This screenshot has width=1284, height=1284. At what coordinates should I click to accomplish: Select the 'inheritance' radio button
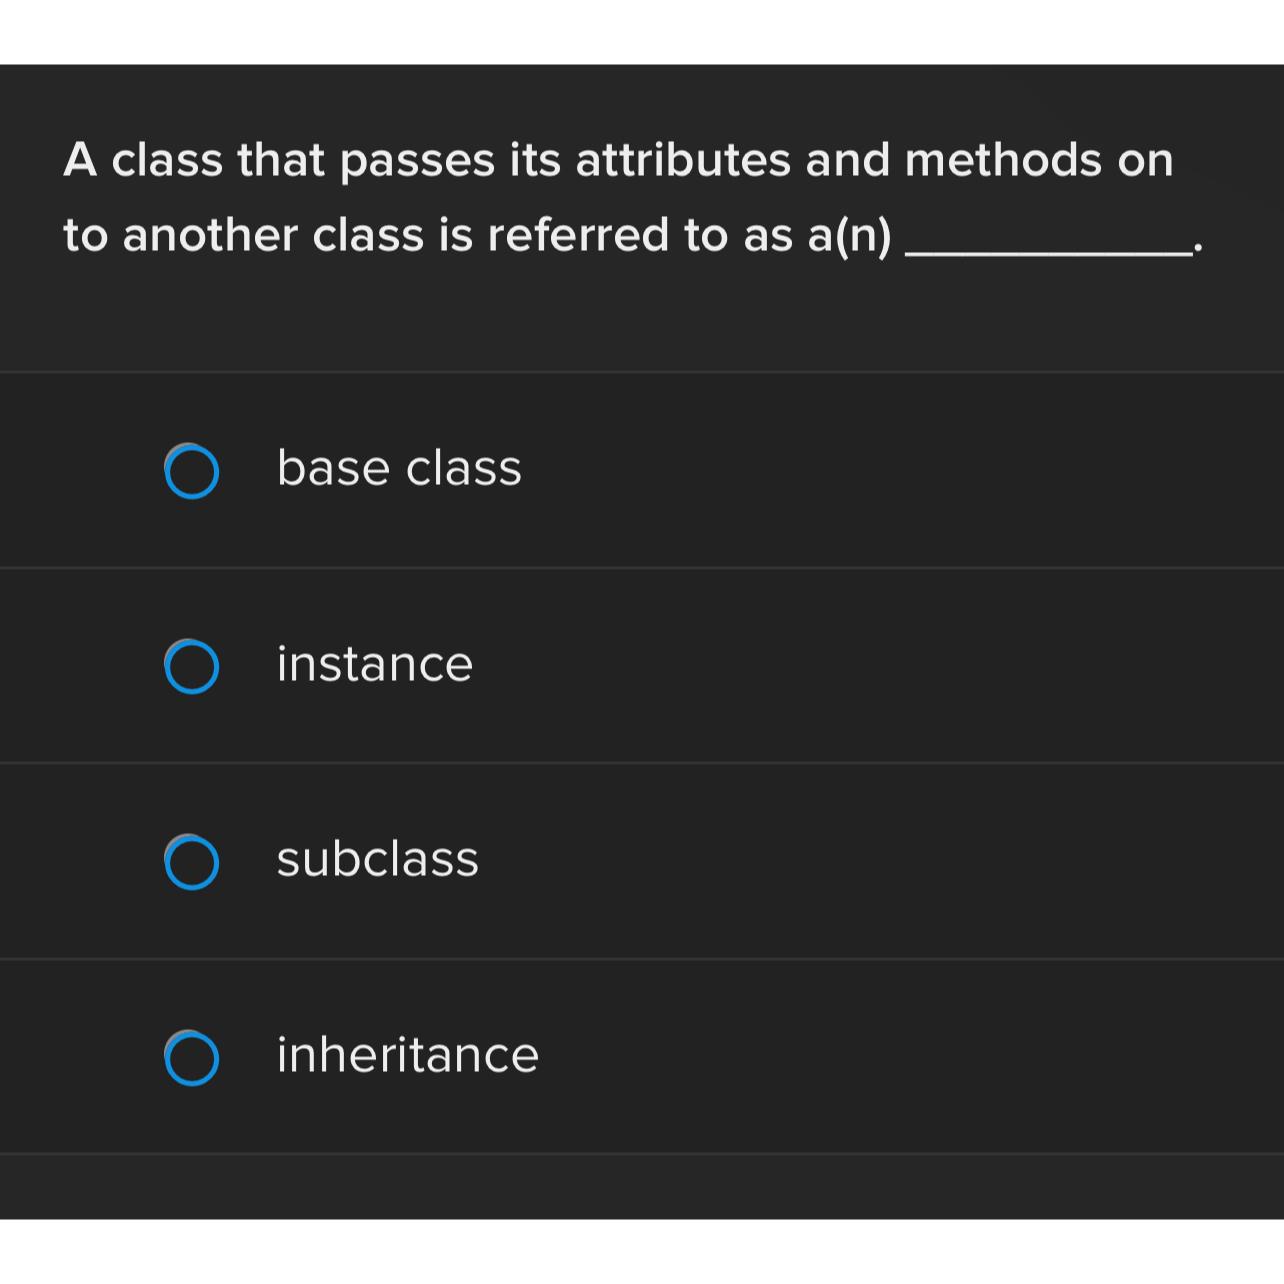[x=192, y=1056]
